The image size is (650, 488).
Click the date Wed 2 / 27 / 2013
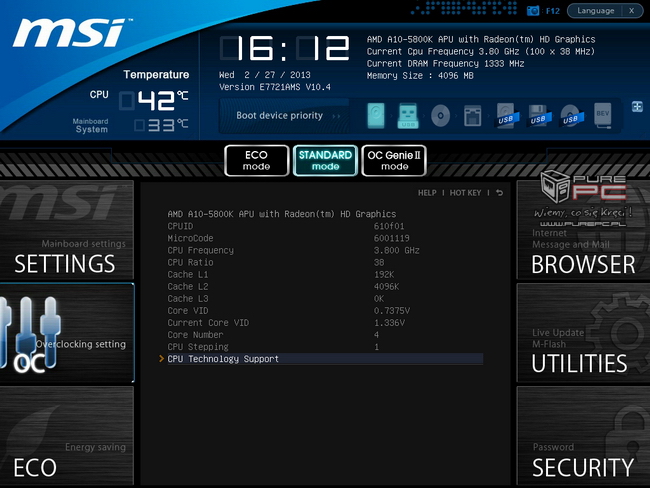coord(264,75)
